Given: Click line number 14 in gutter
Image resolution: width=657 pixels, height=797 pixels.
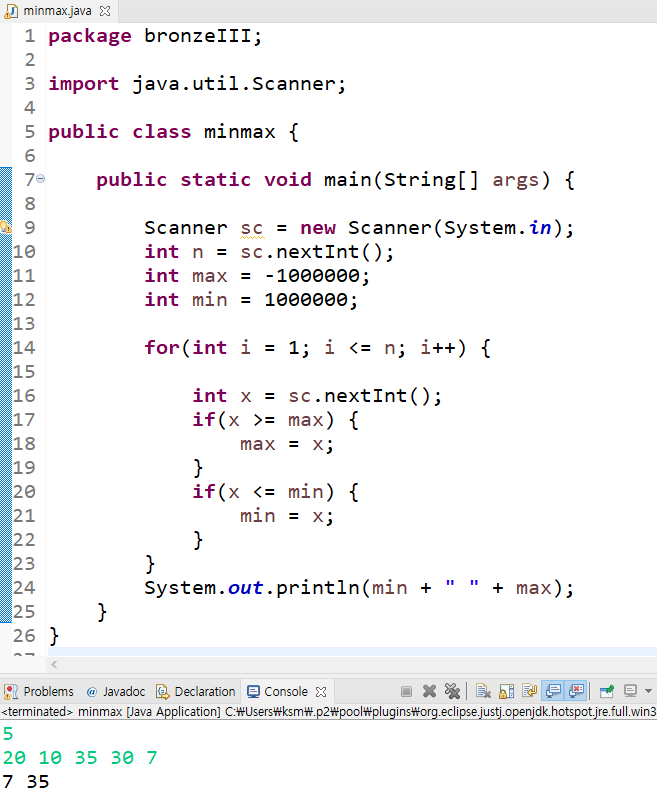Looking at the screenshot, I should (24, 348).
